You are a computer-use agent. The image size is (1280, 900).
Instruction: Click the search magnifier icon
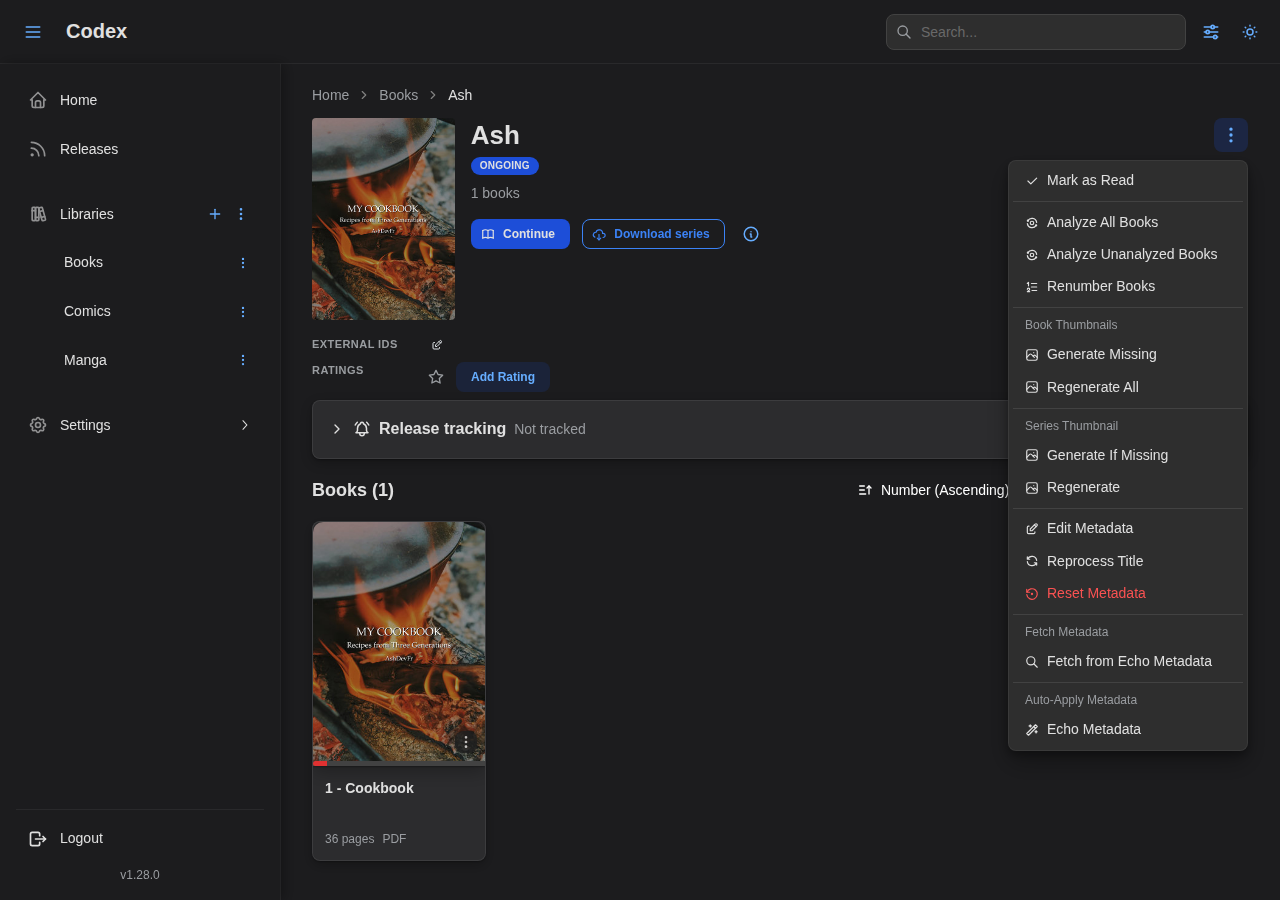point(904,32)
